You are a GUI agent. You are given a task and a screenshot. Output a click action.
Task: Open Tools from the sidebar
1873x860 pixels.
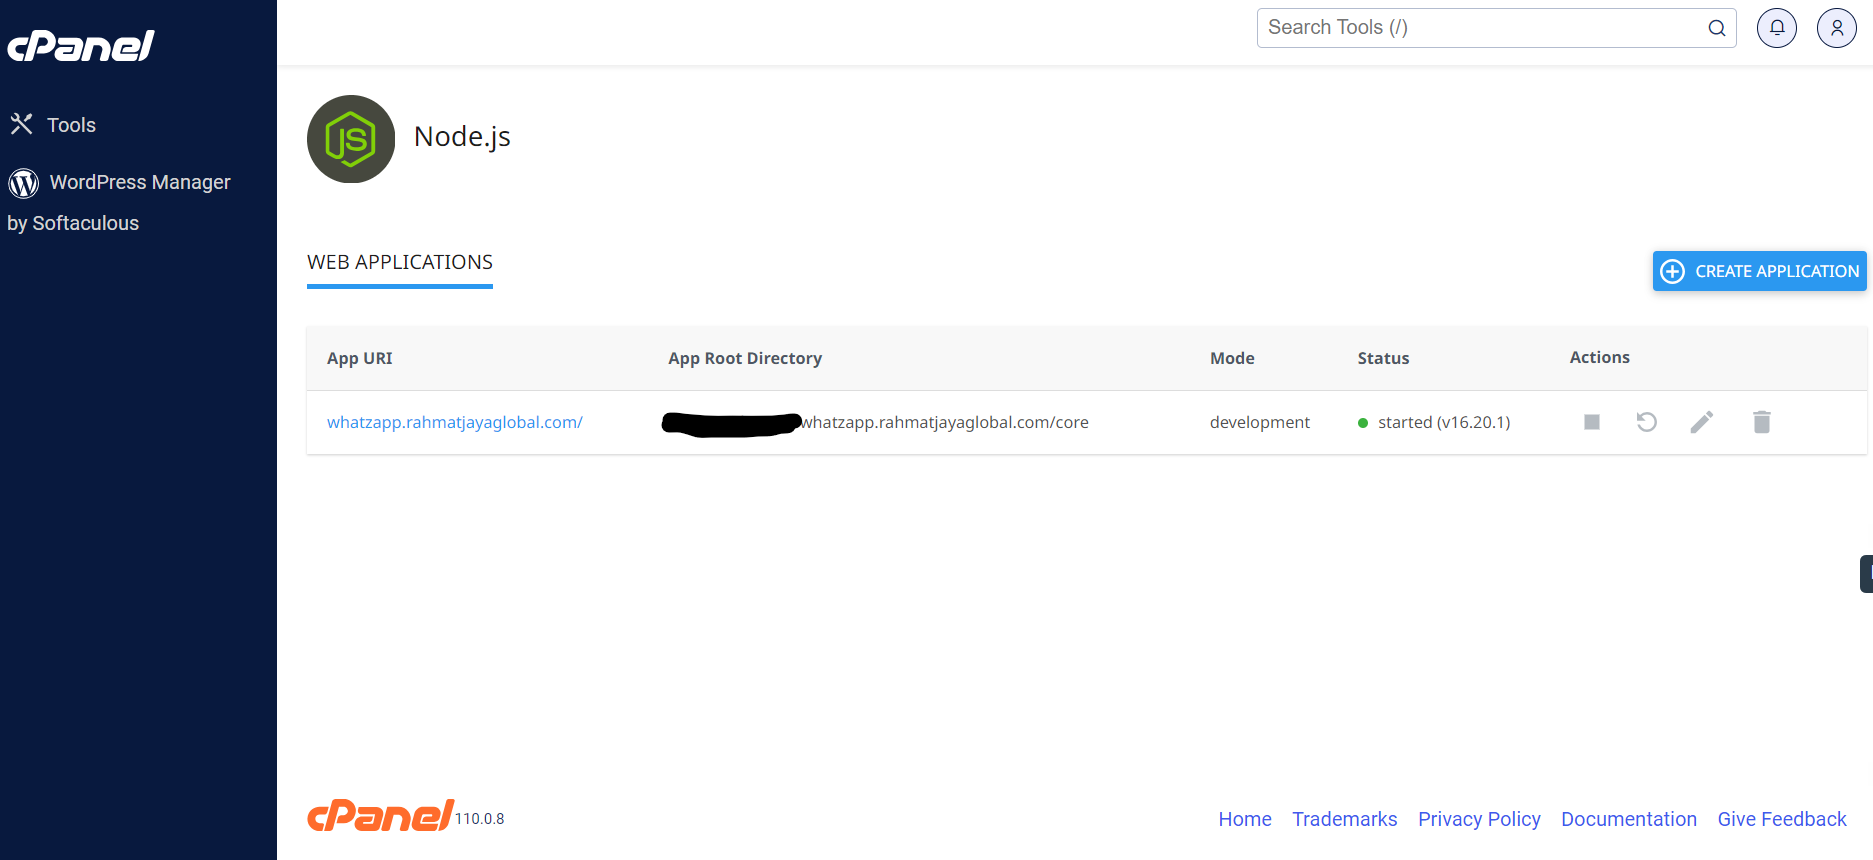(x=53, y=125)
